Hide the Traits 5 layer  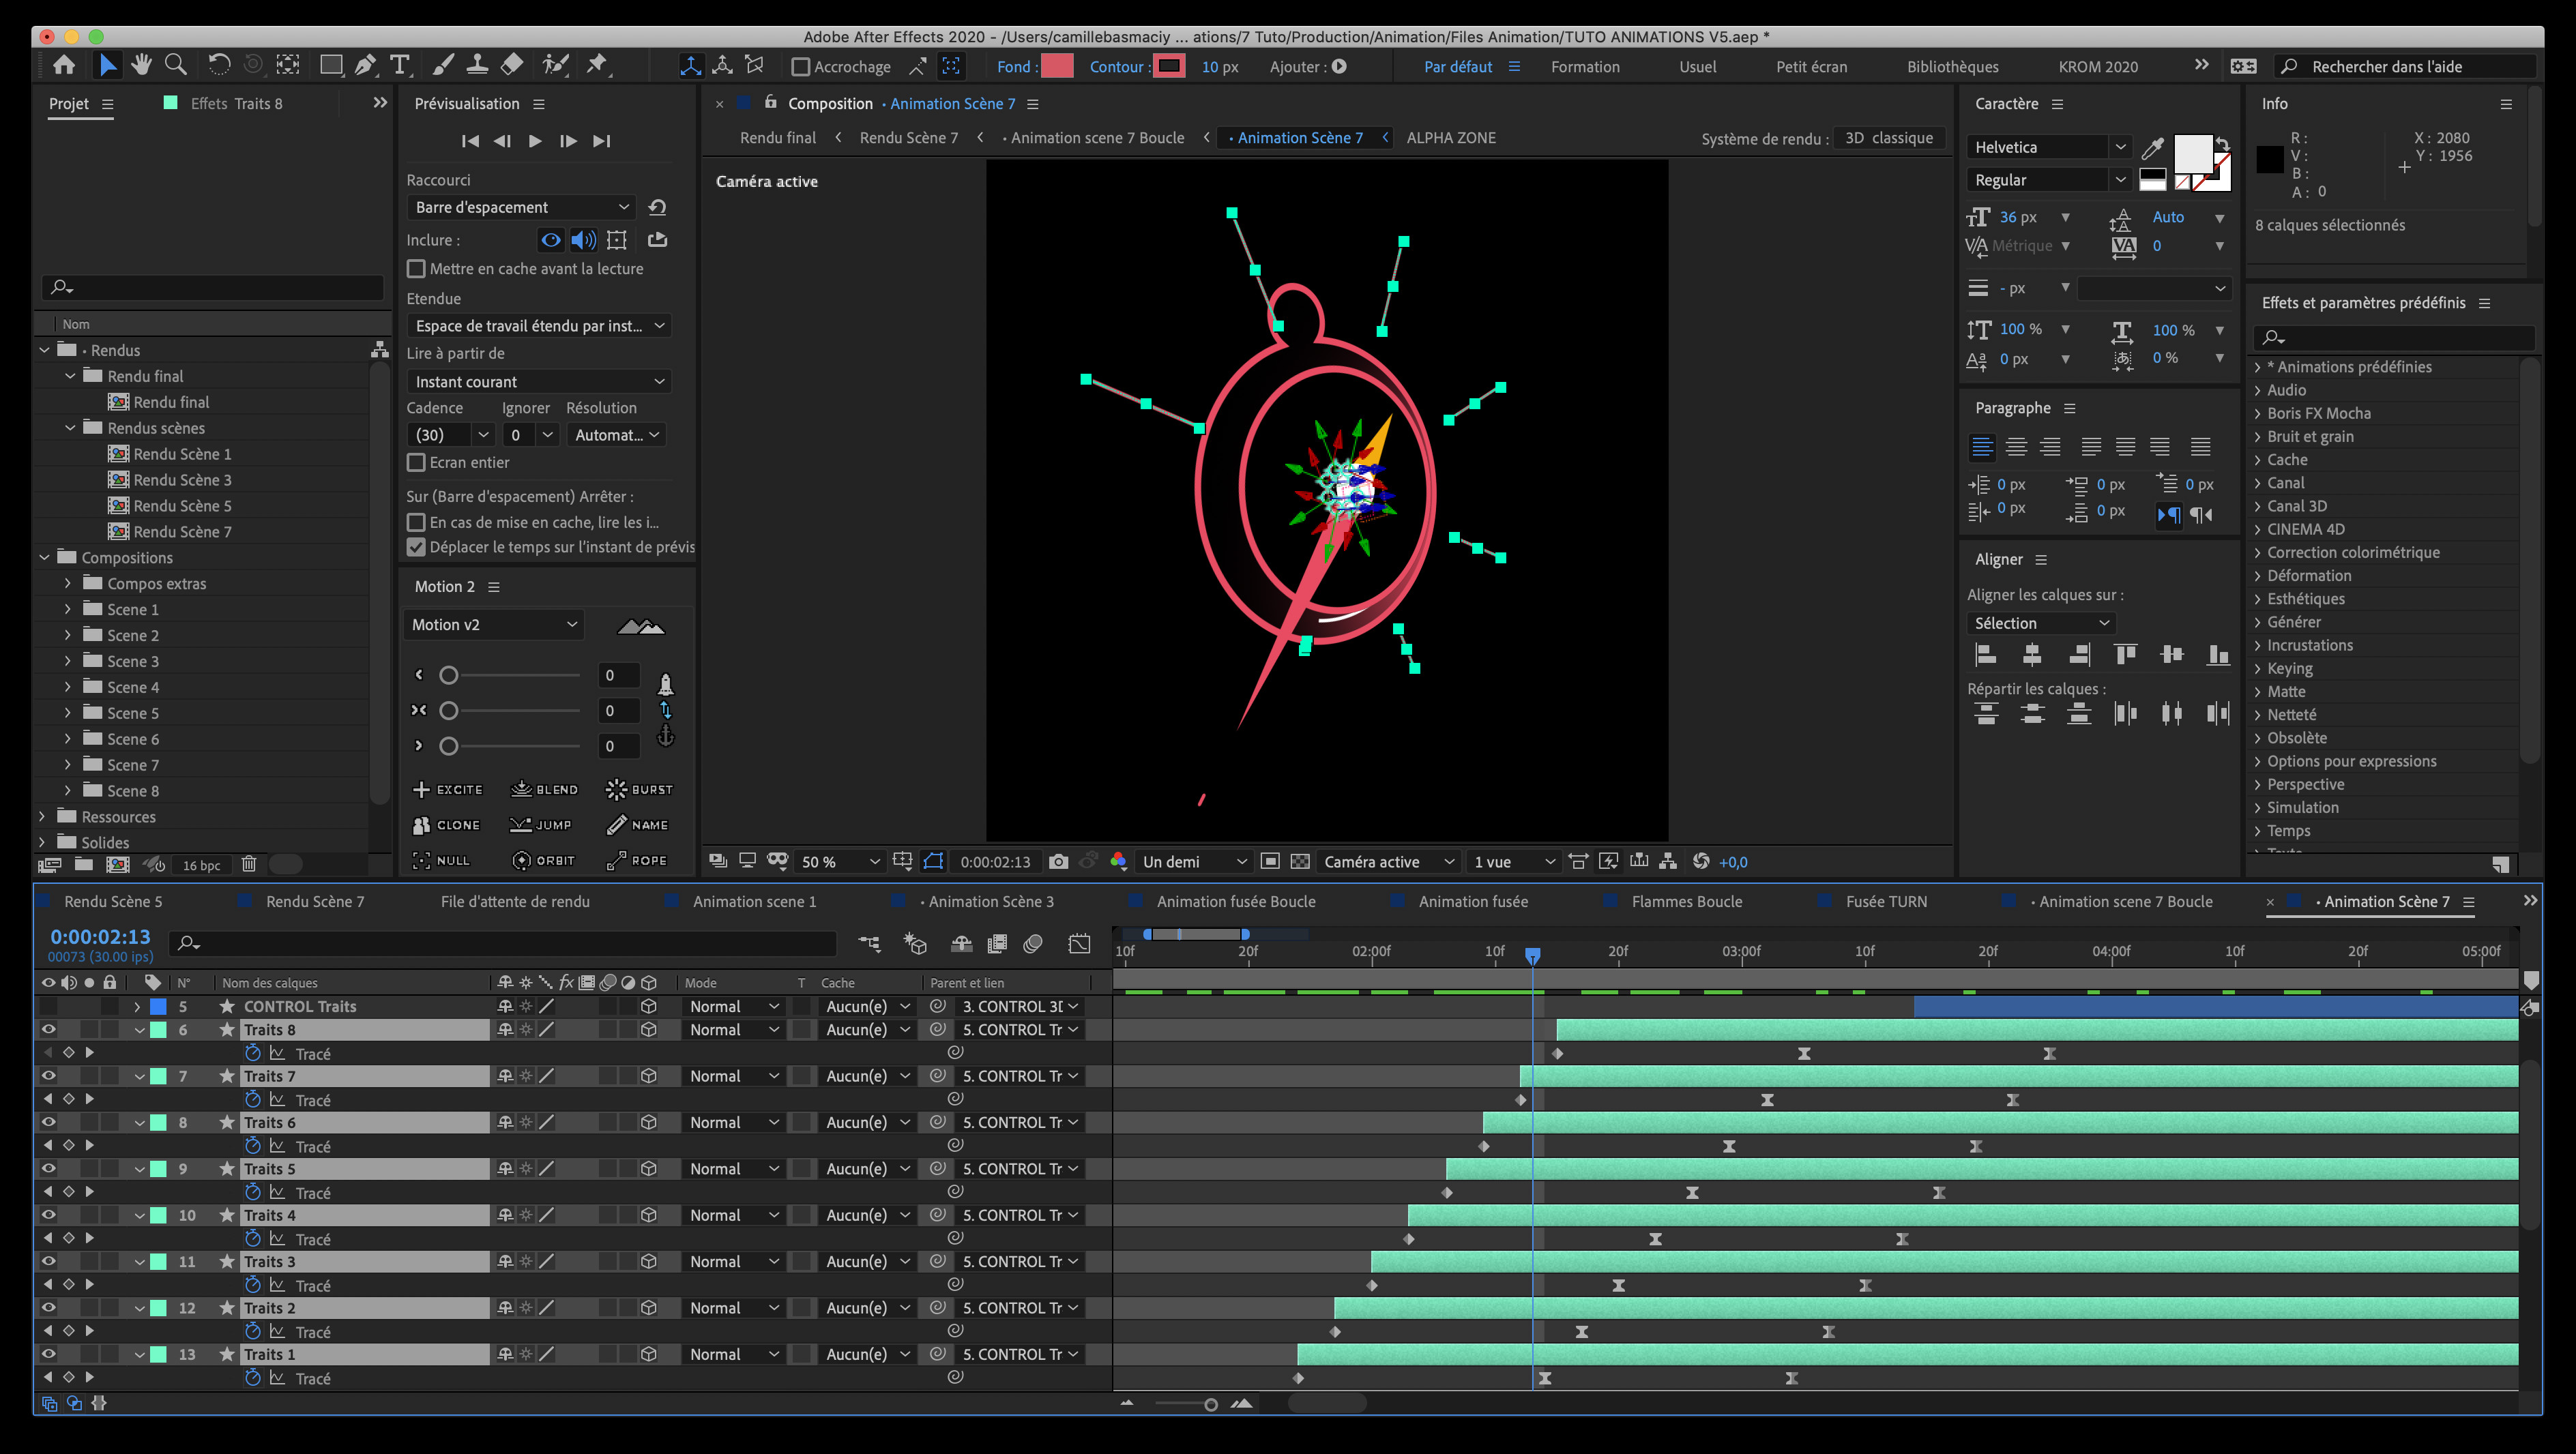pos(48,1168)
